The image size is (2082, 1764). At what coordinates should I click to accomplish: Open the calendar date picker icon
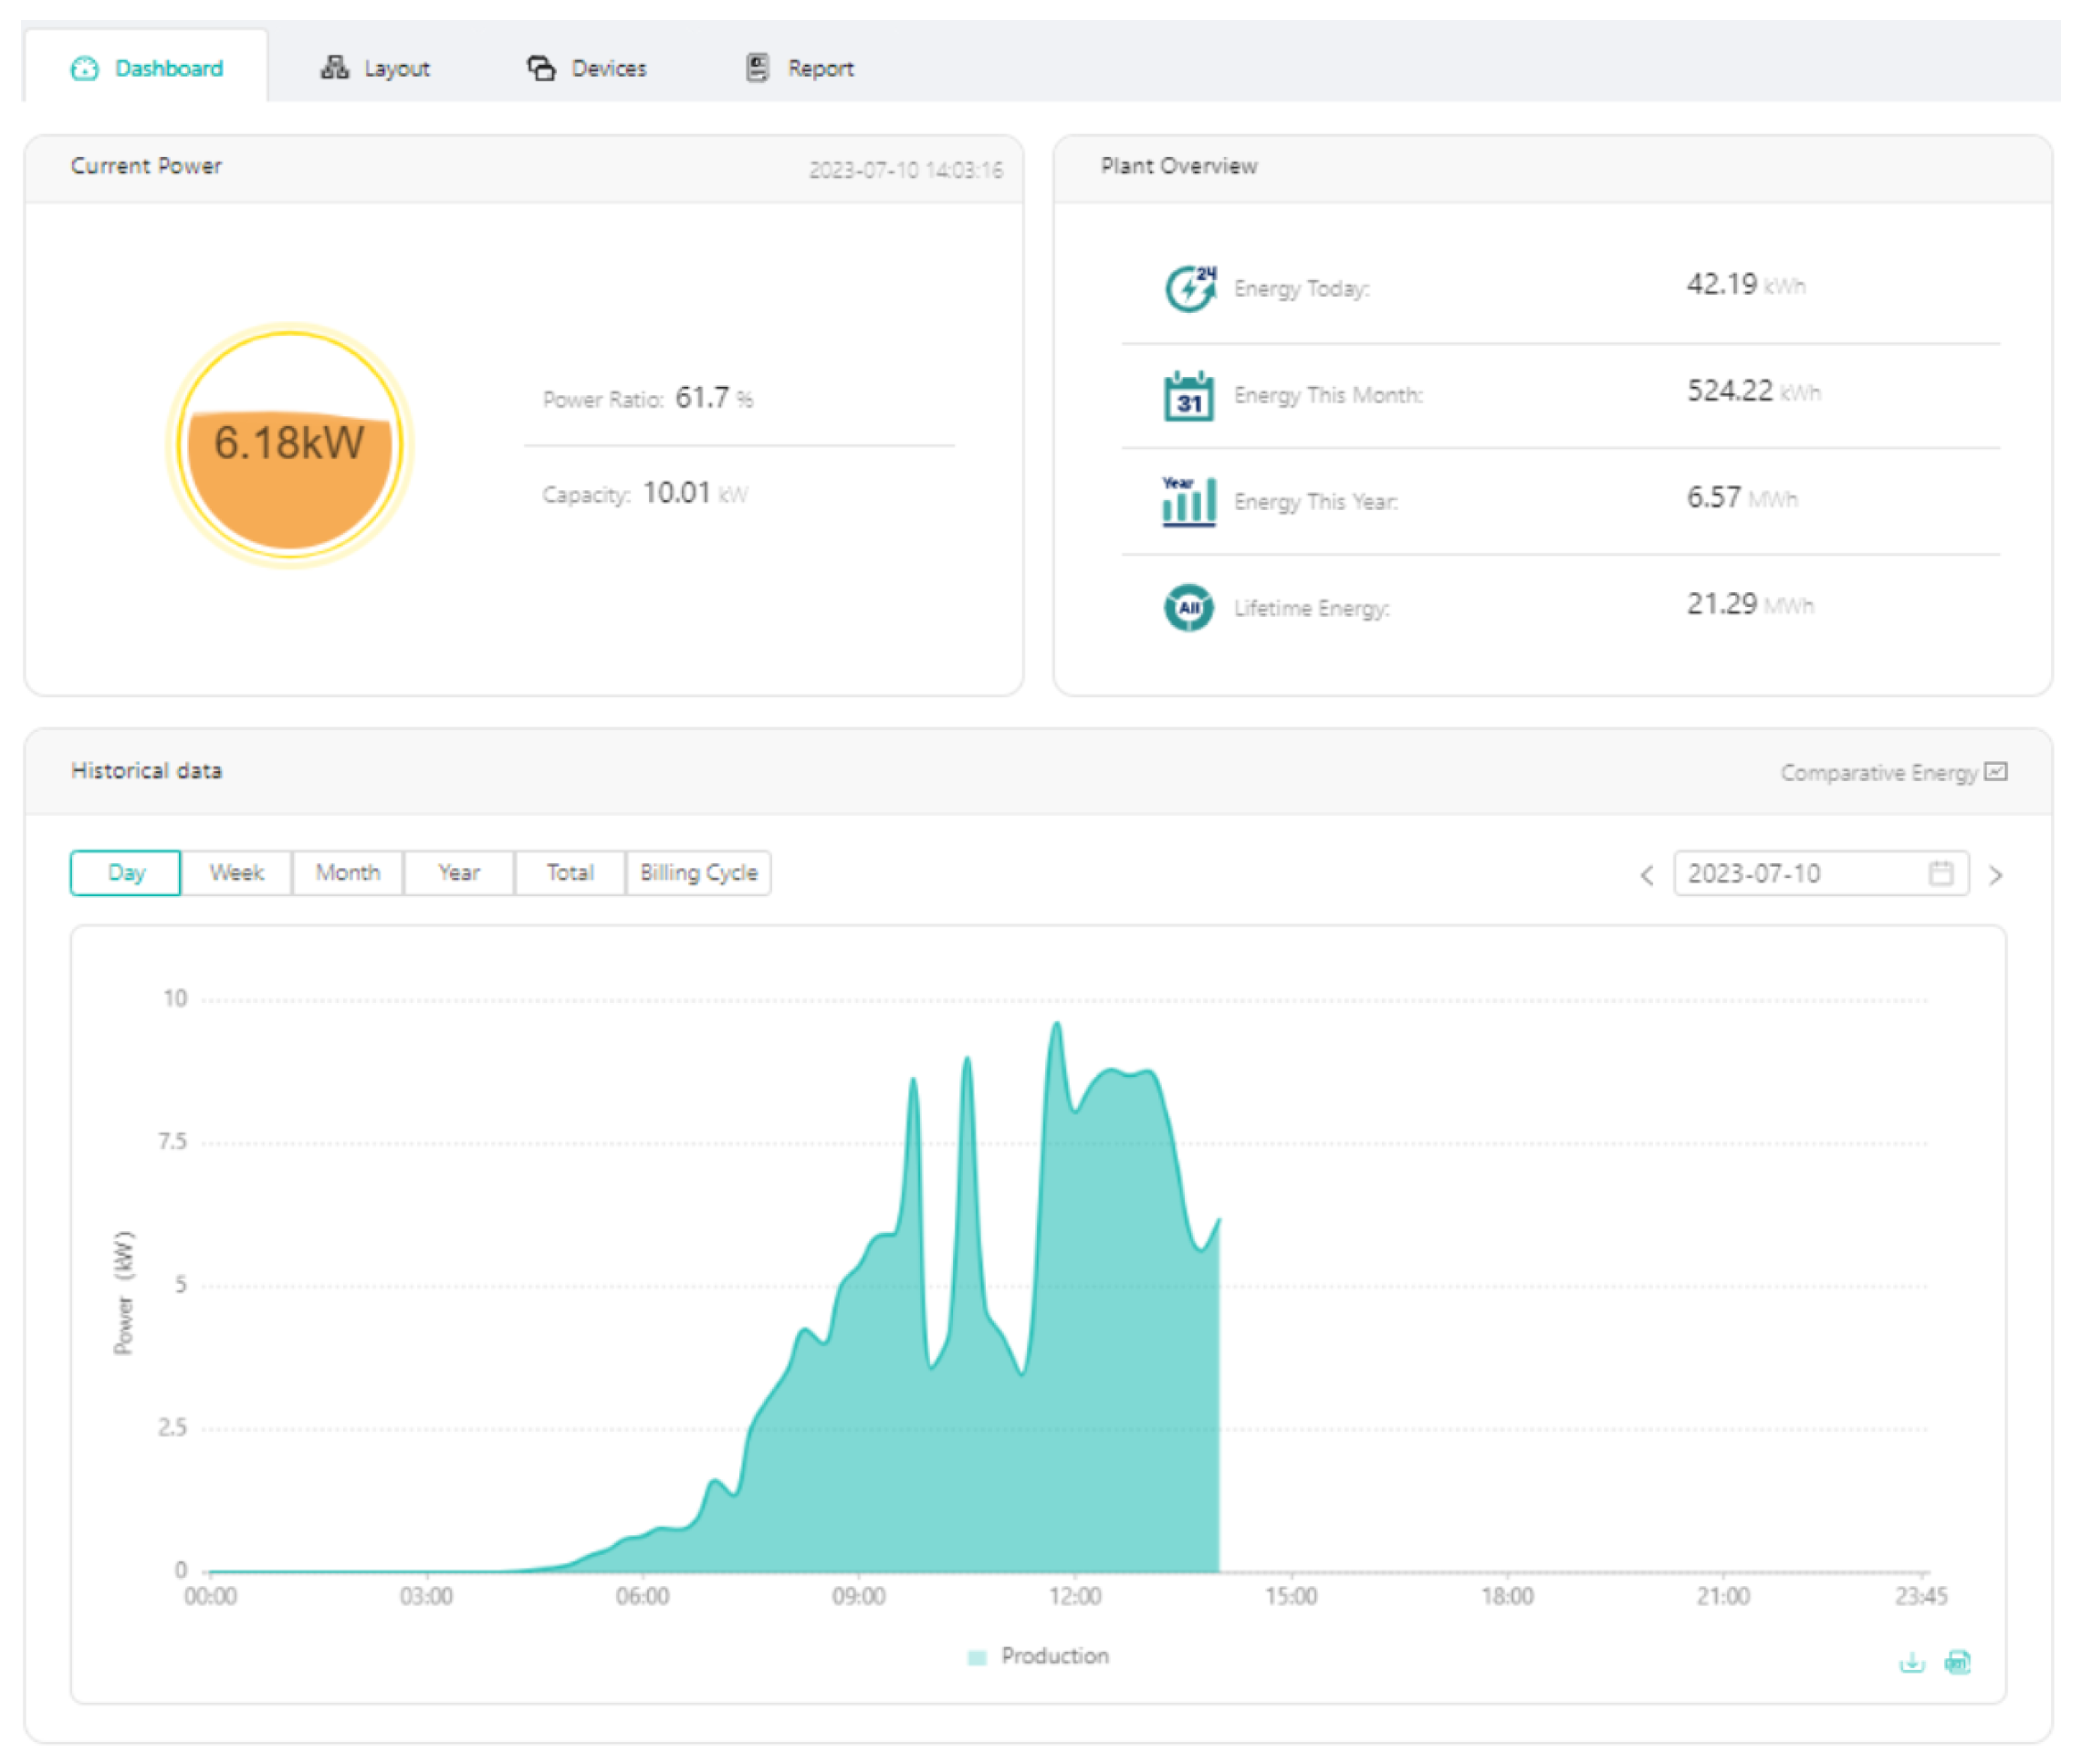coord(1940,873)
